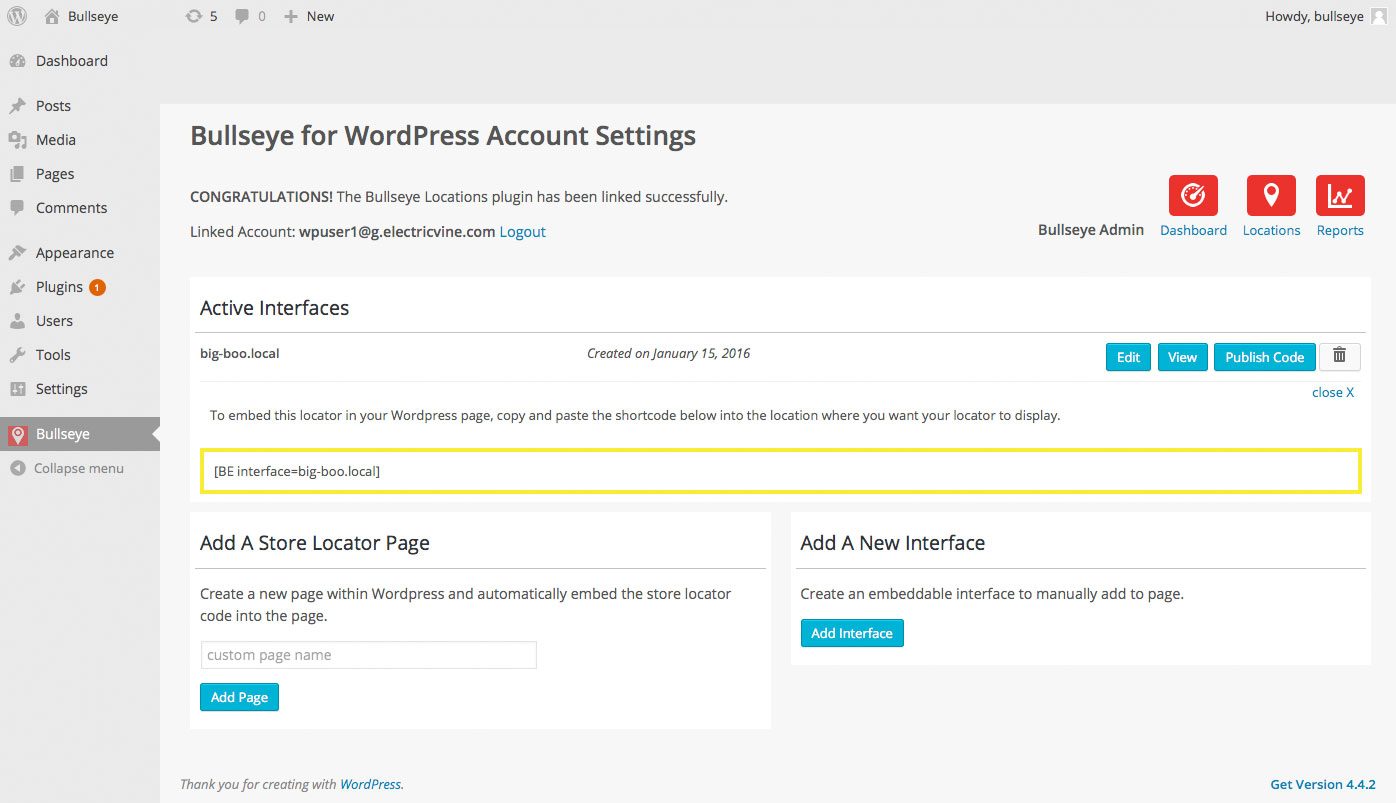Click the Users person icon
This screenshot has width=1396, height=803.
point(17,321)
